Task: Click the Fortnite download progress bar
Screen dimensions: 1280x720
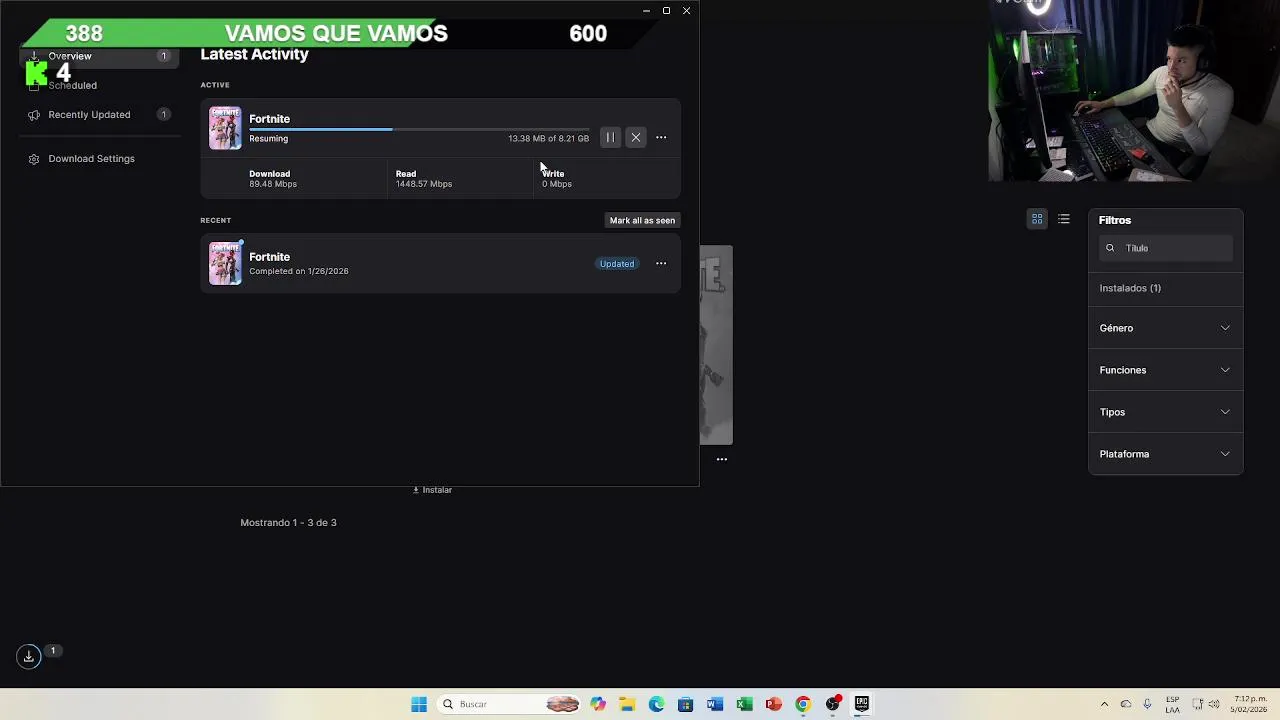Action: pos(419,130)
